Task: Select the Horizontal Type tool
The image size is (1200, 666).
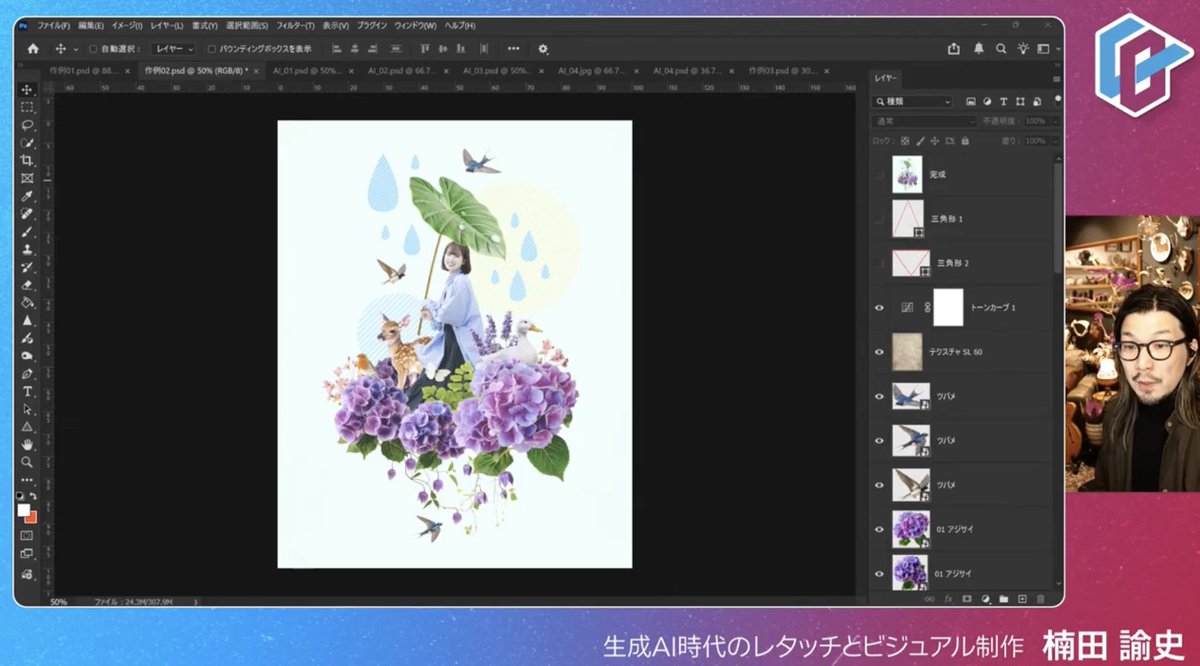Action: 27,391
